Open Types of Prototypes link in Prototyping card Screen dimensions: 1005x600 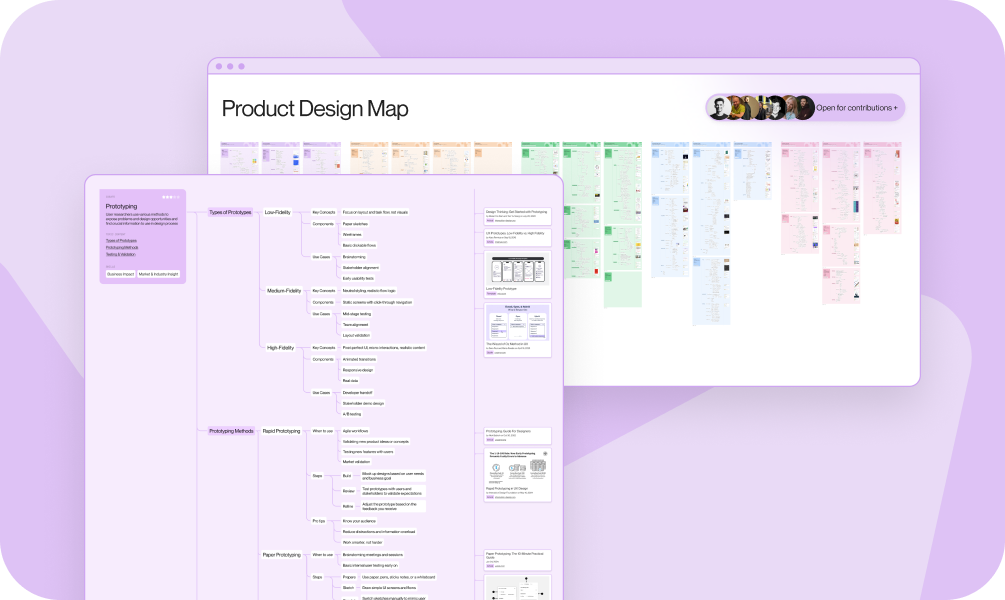click(x=121, y=240)
